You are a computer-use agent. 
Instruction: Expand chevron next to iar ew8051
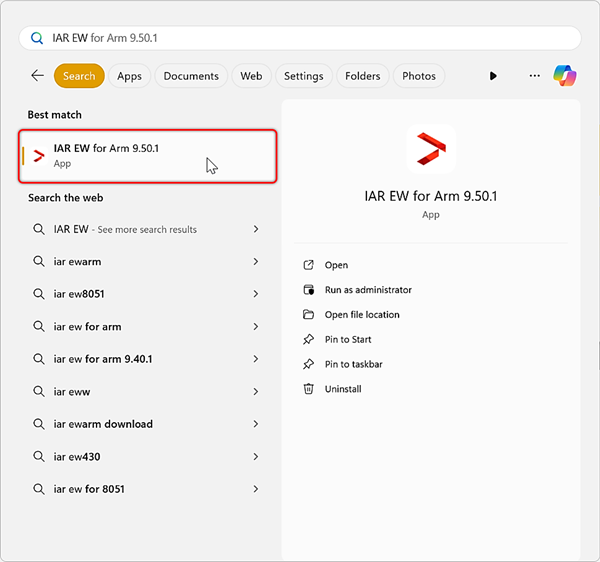(256, 294)
